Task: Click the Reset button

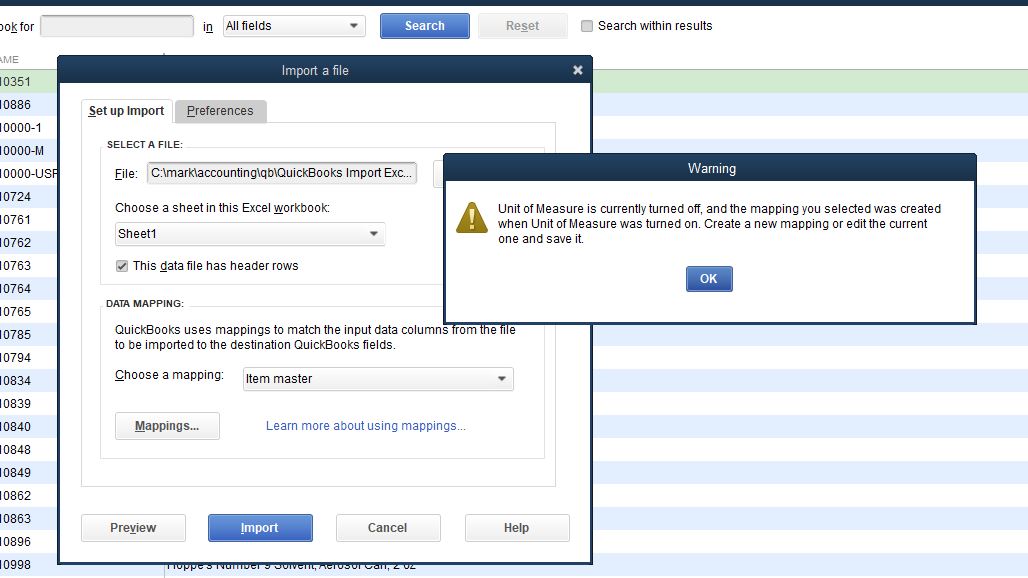Action: (x=522, y=25)
